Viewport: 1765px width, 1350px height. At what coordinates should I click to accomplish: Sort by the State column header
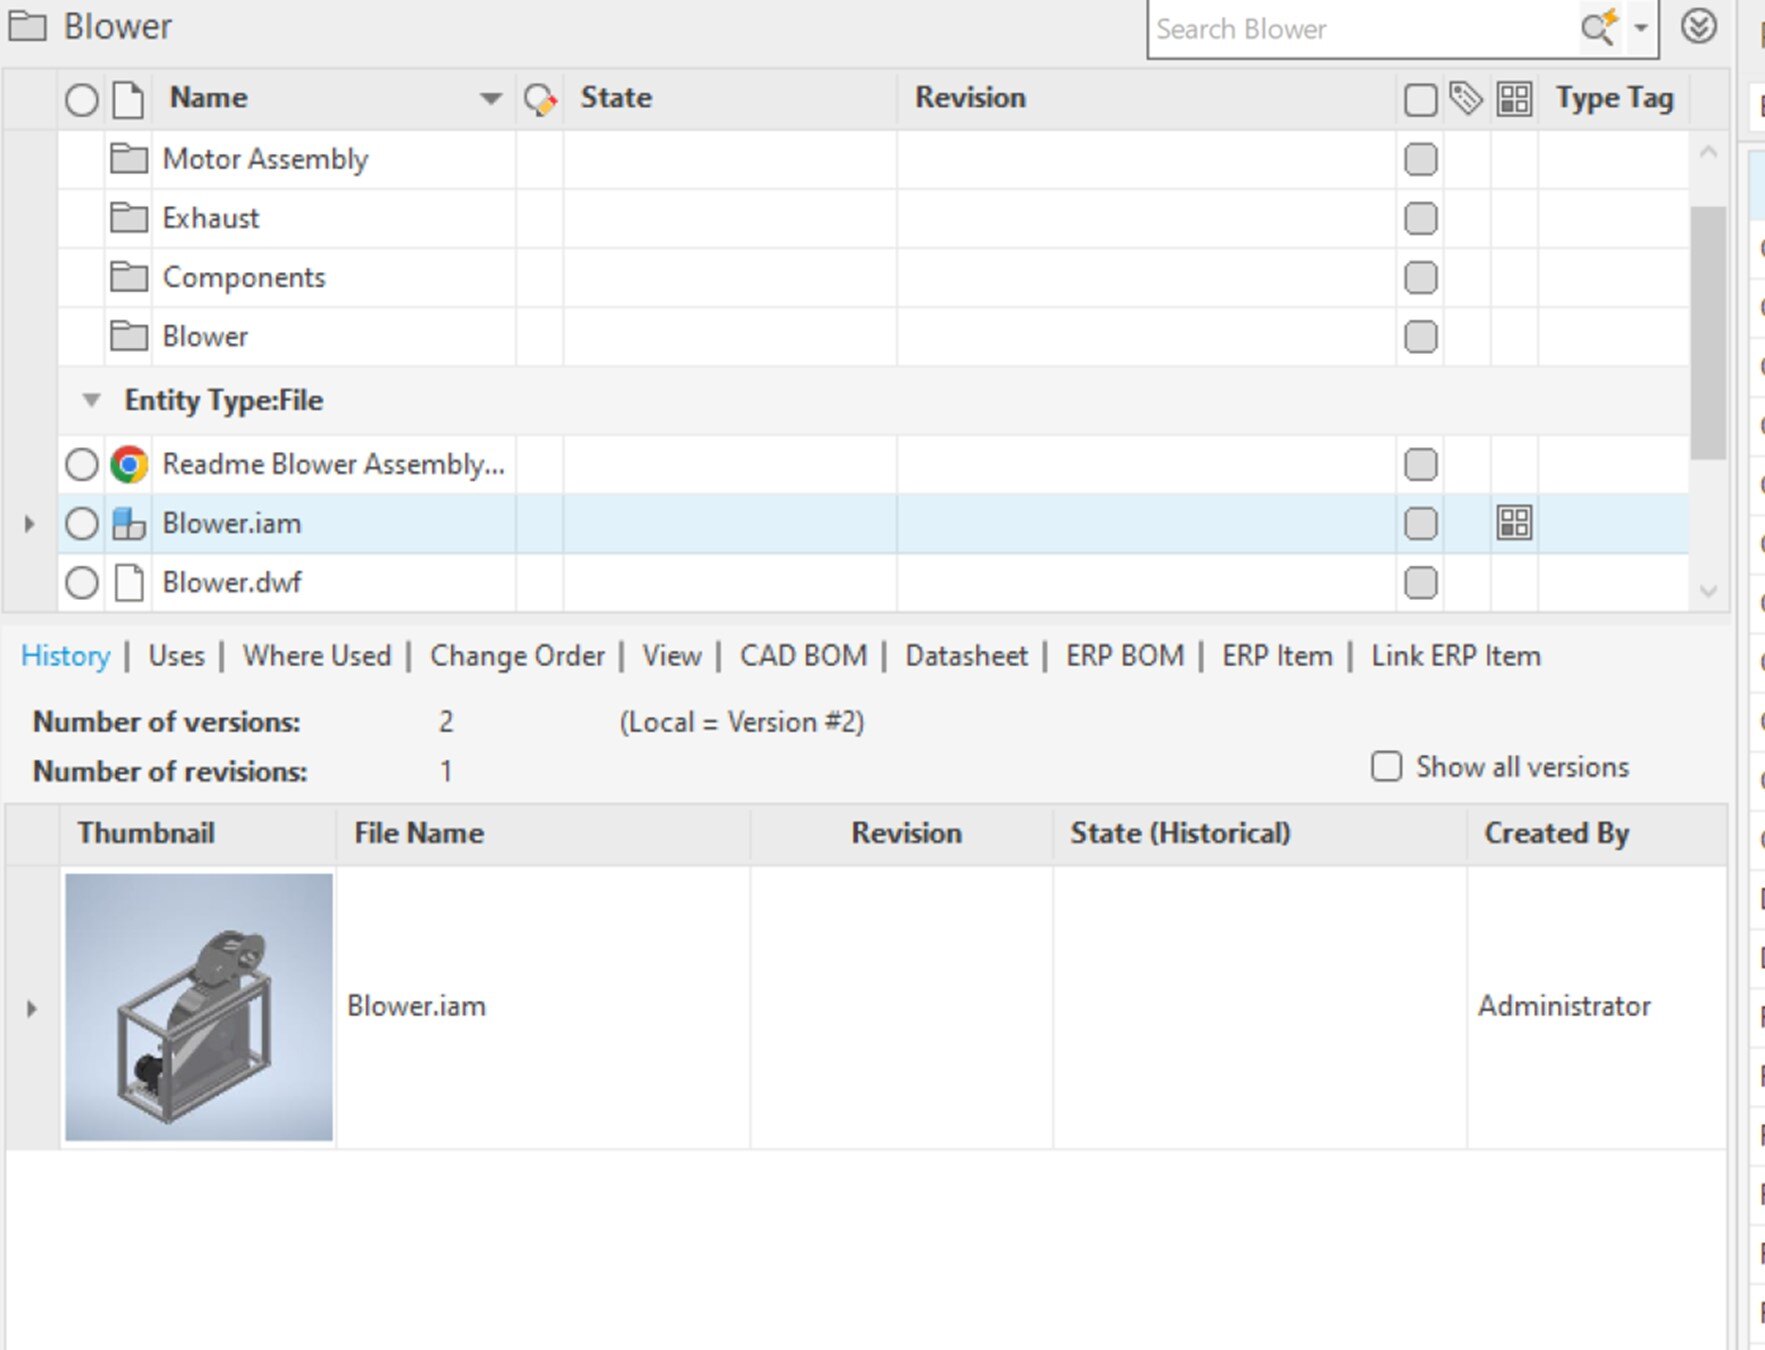(x=616, y=98)
